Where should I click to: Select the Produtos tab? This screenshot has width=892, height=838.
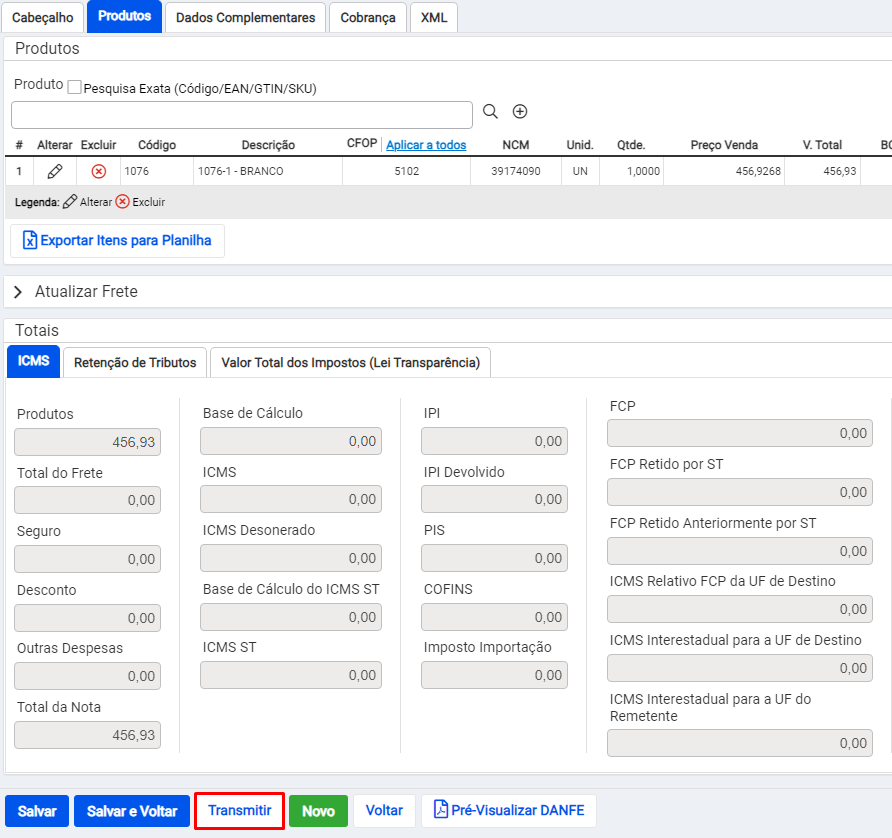click(x=125, y=16)
